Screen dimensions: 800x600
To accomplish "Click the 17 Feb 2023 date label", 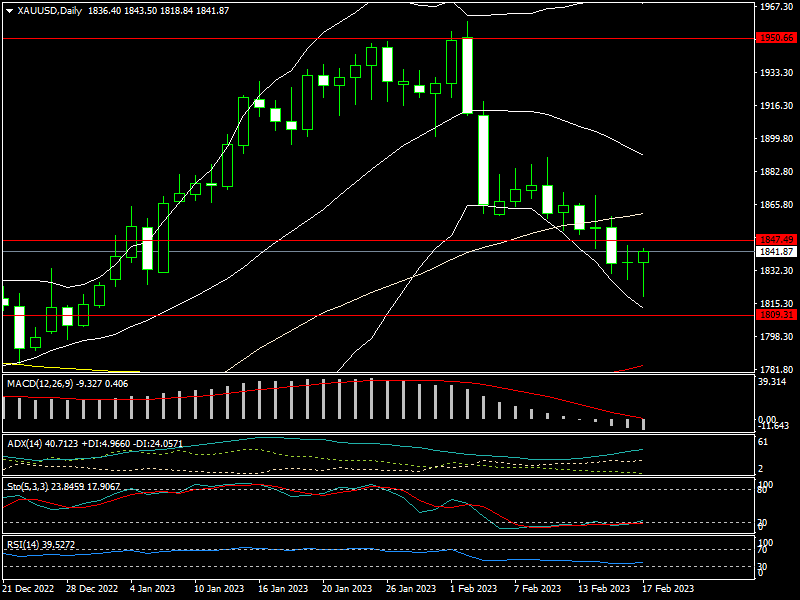I will (668, 588).
